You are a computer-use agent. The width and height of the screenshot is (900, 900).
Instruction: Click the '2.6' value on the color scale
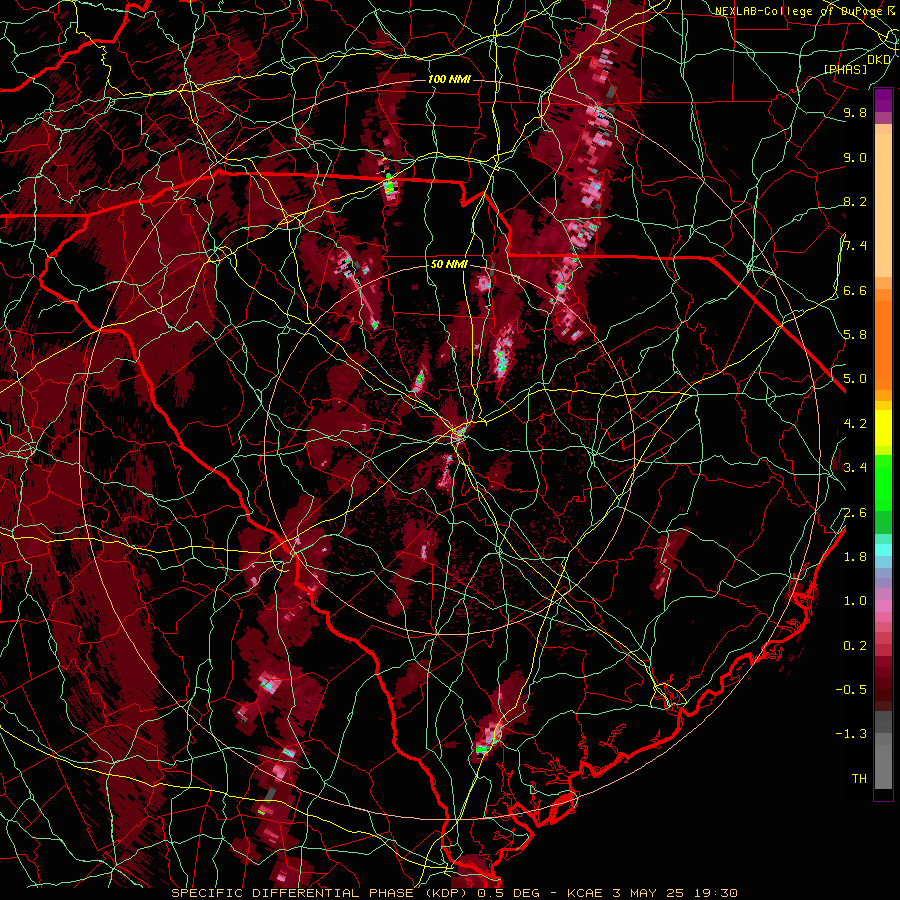coord(855,513)
